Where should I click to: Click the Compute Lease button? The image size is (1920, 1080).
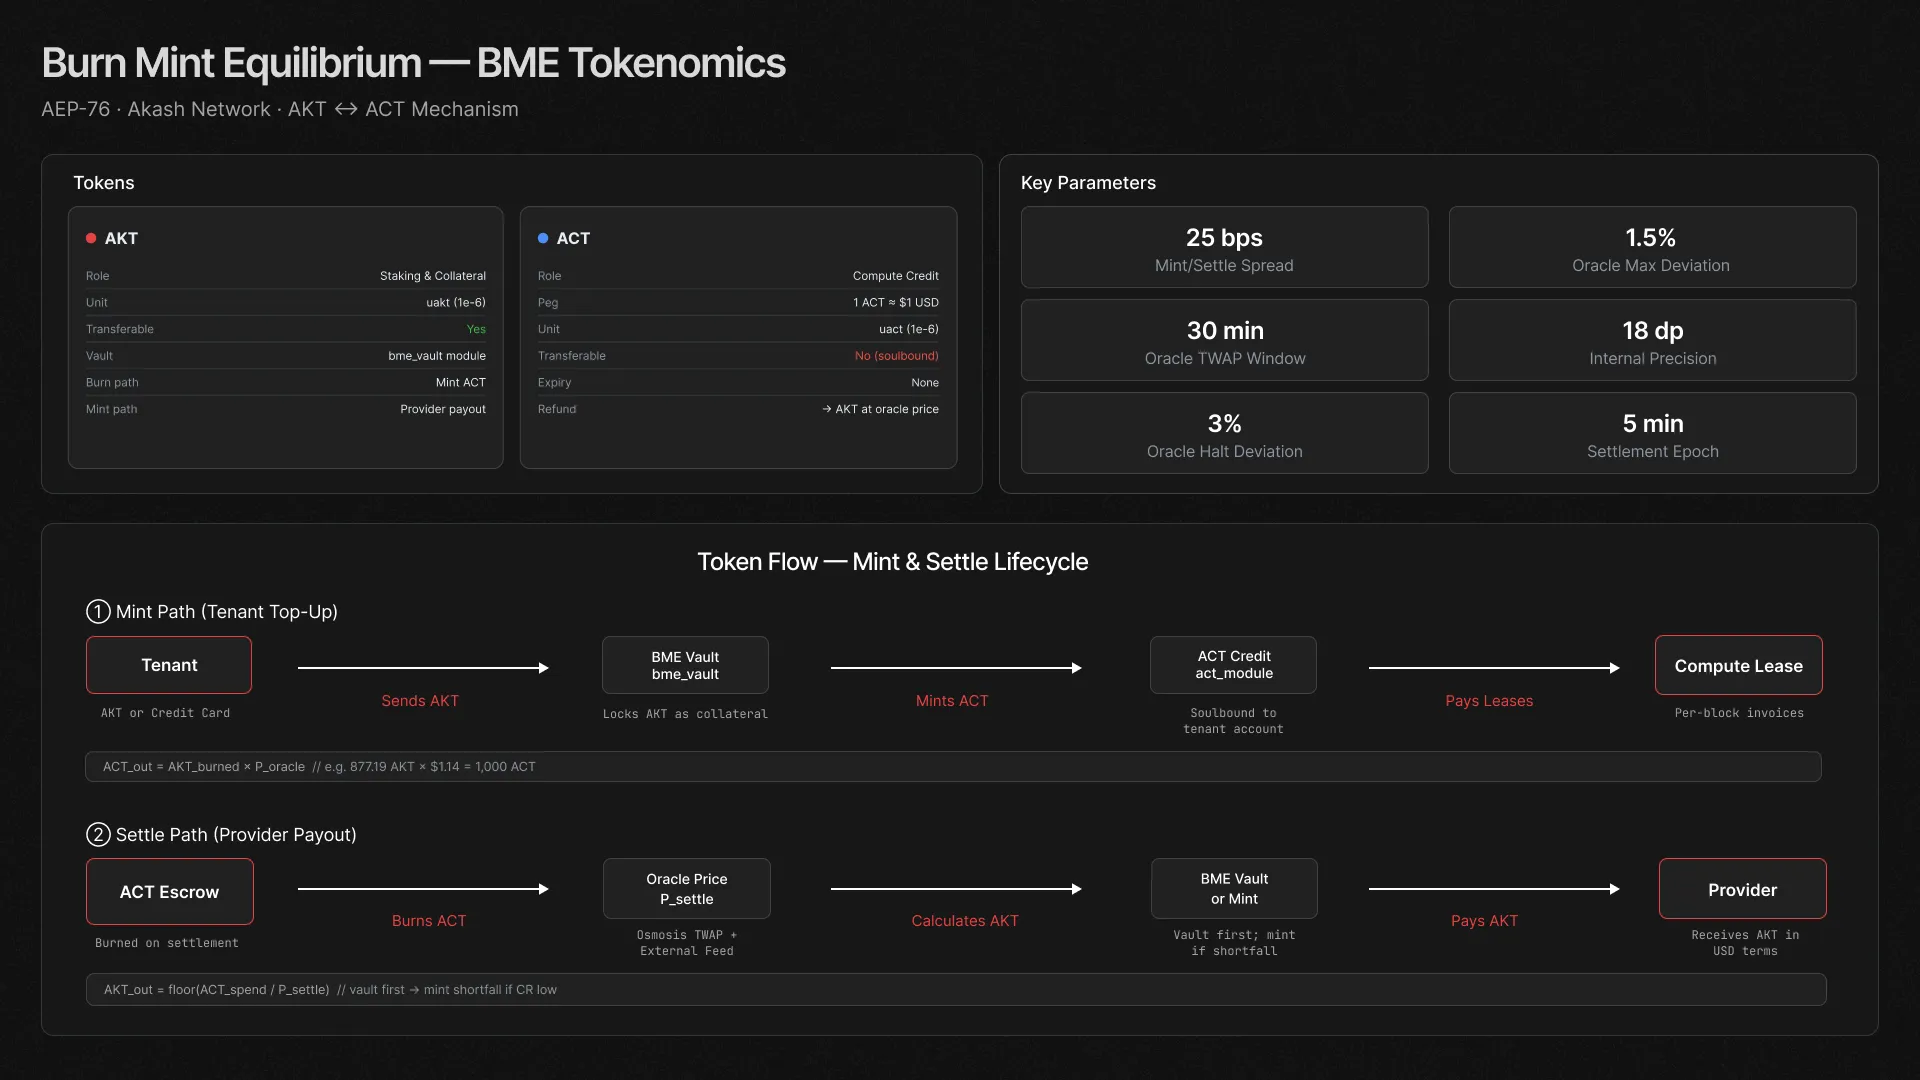coord(1739,665)
